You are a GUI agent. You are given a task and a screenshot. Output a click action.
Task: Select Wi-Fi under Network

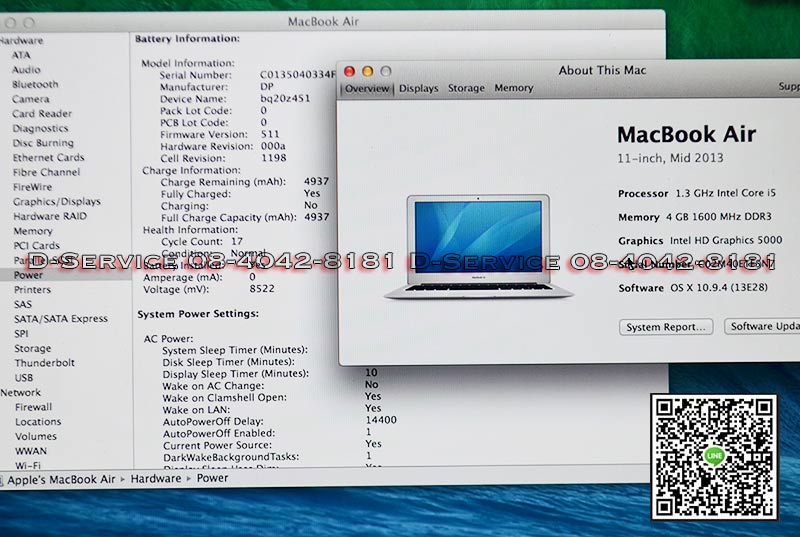click(x=28, y=465)
